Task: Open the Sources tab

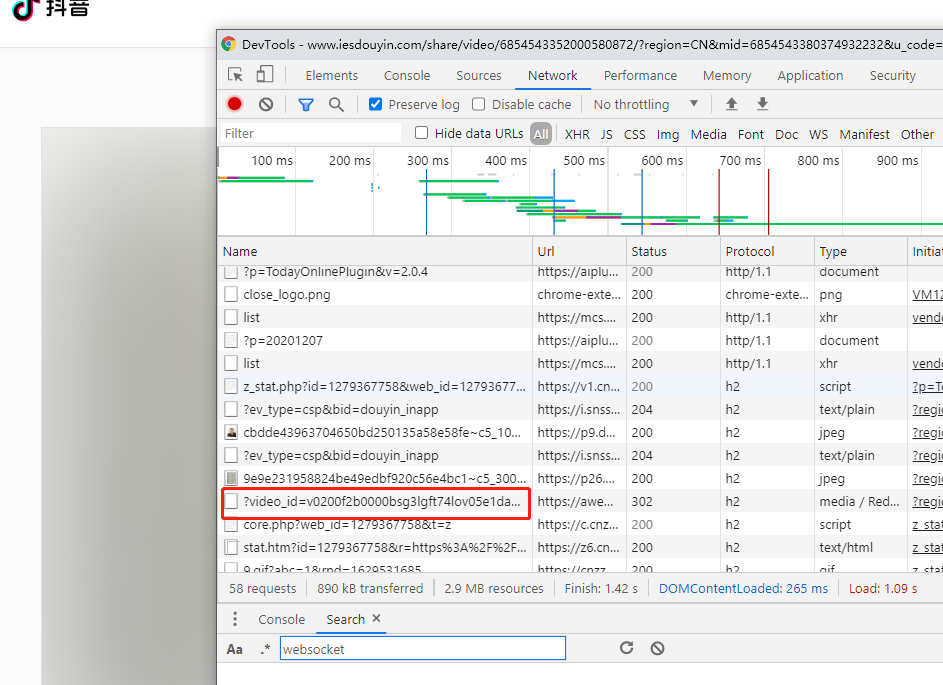Action: coord(479,75)
